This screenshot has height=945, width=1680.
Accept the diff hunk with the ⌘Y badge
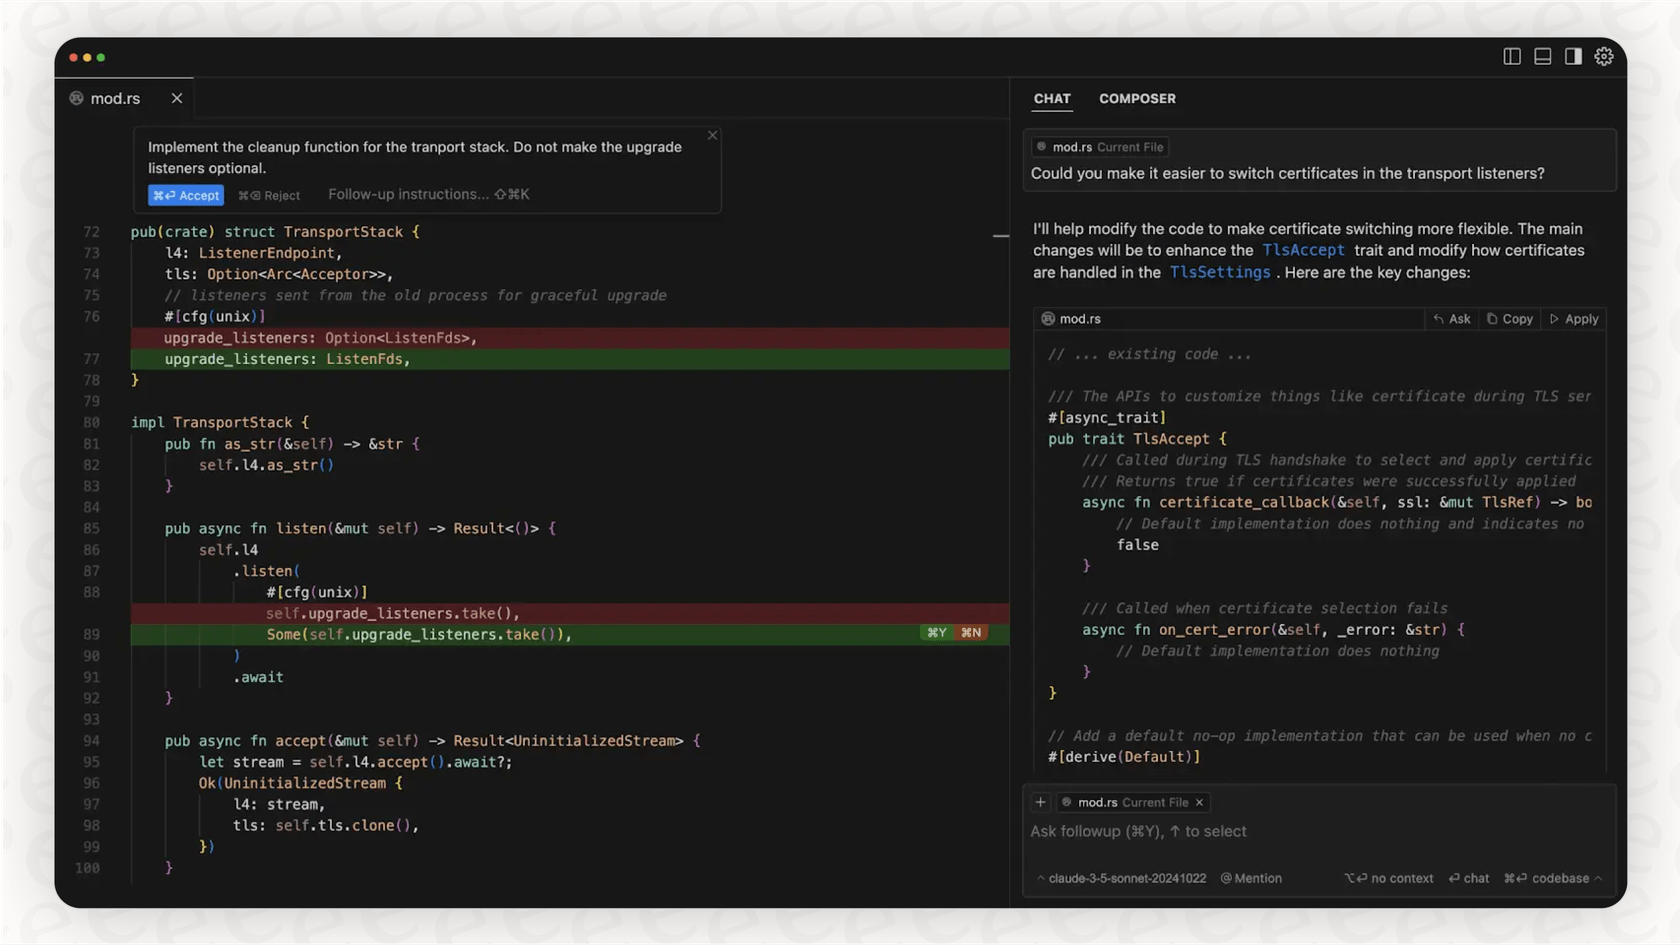(x=935, y=632)
